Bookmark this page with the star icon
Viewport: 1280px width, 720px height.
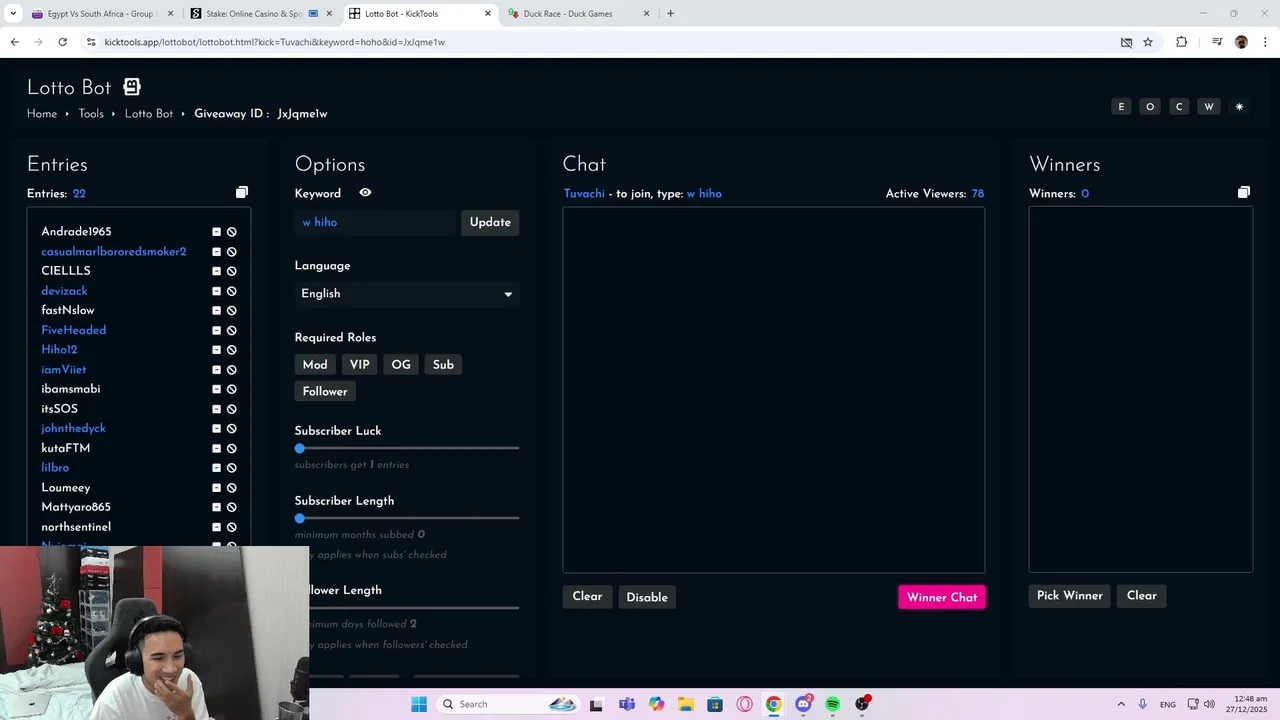coord(1148,42)
